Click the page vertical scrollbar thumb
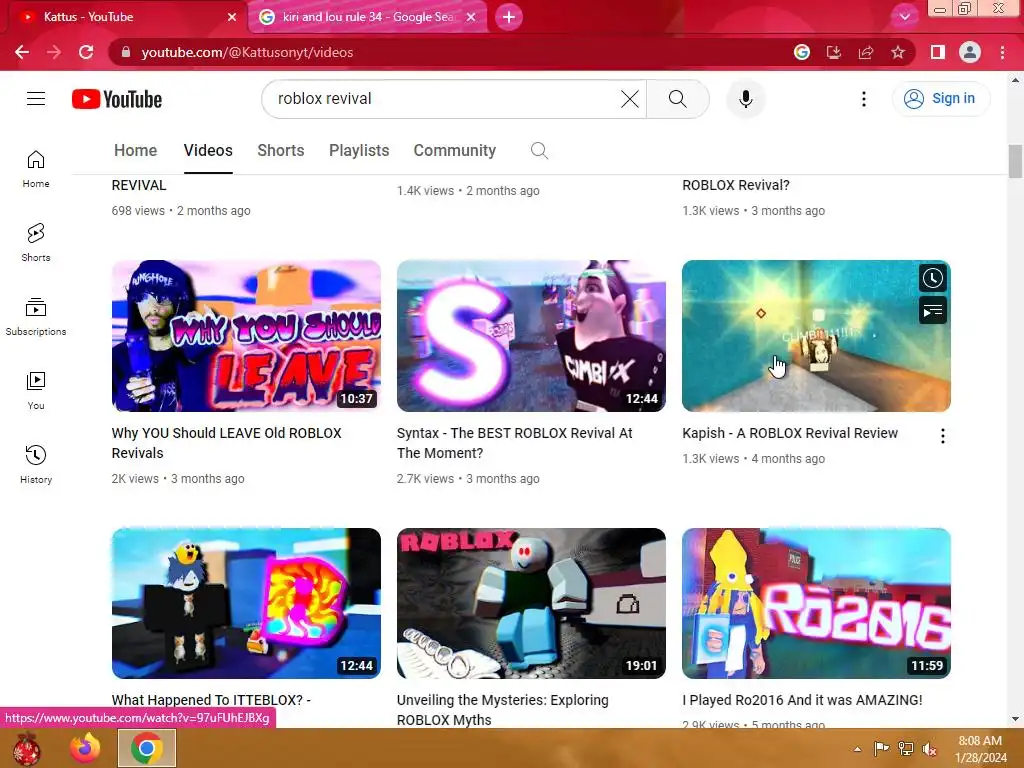The width and height of the screenshot is (1024, 768). pos(1015,161)
